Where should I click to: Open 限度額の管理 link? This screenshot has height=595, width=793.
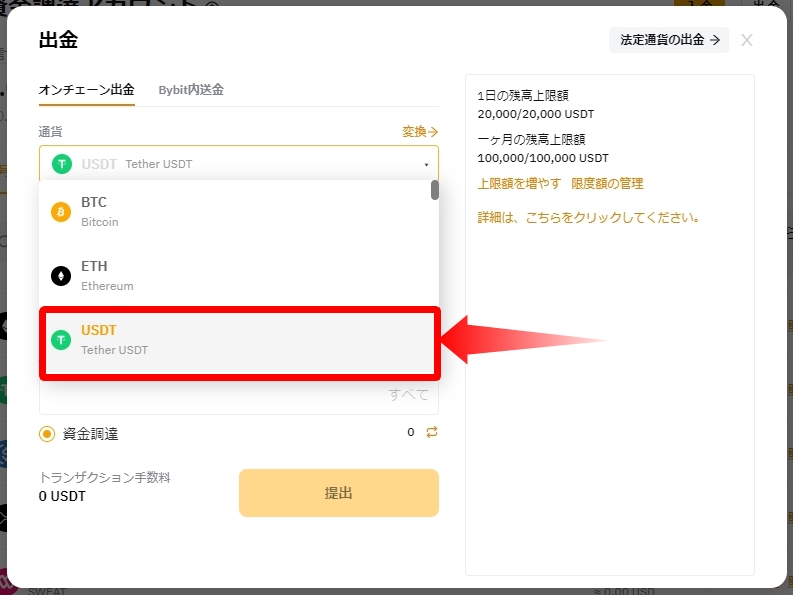point(607,183)
